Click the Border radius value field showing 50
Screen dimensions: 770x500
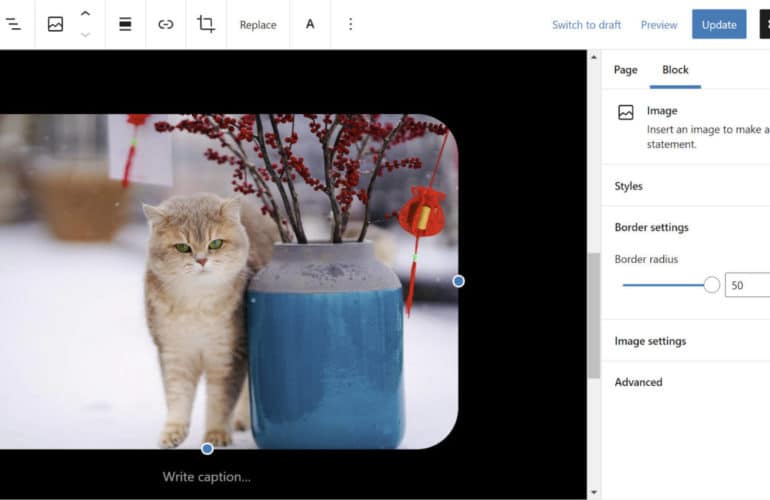tap(747, 285)
